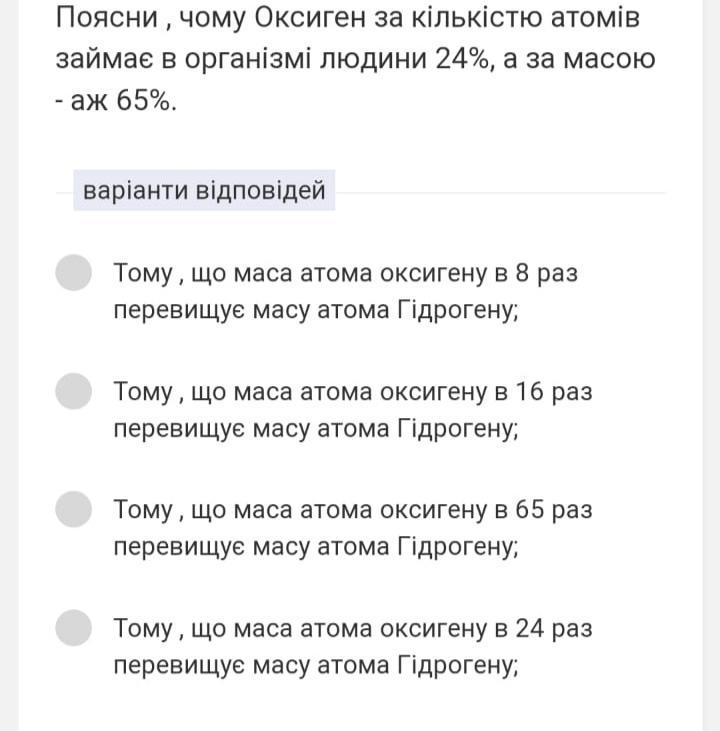Mark the "в 65 раз" answer radio button
This screenshot has width=720, height=731.
pos(74,509)
